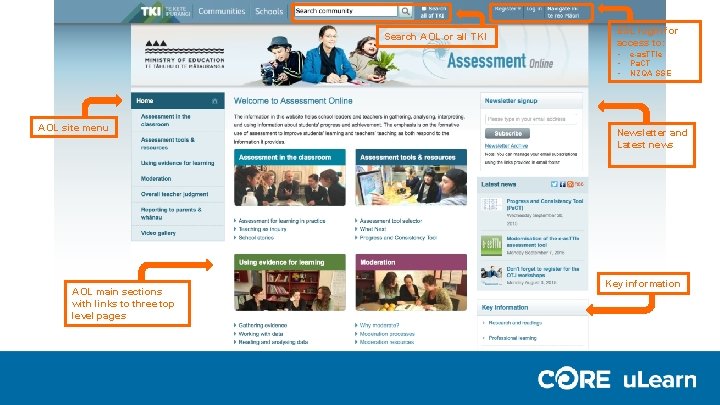Open Research and readings link

(x=515, y=323)
